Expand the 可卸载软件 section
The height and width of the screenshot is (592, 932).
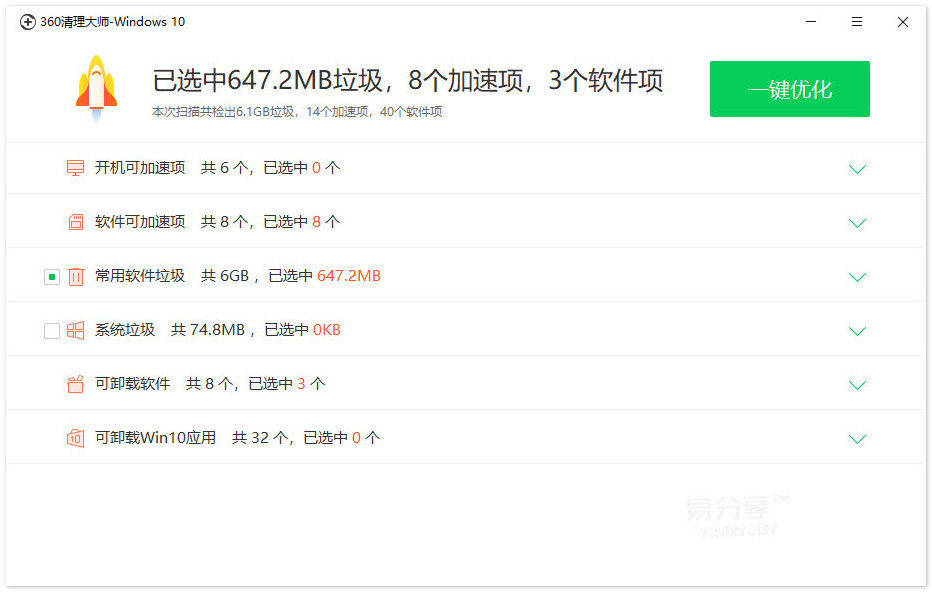tap(858, 385)
